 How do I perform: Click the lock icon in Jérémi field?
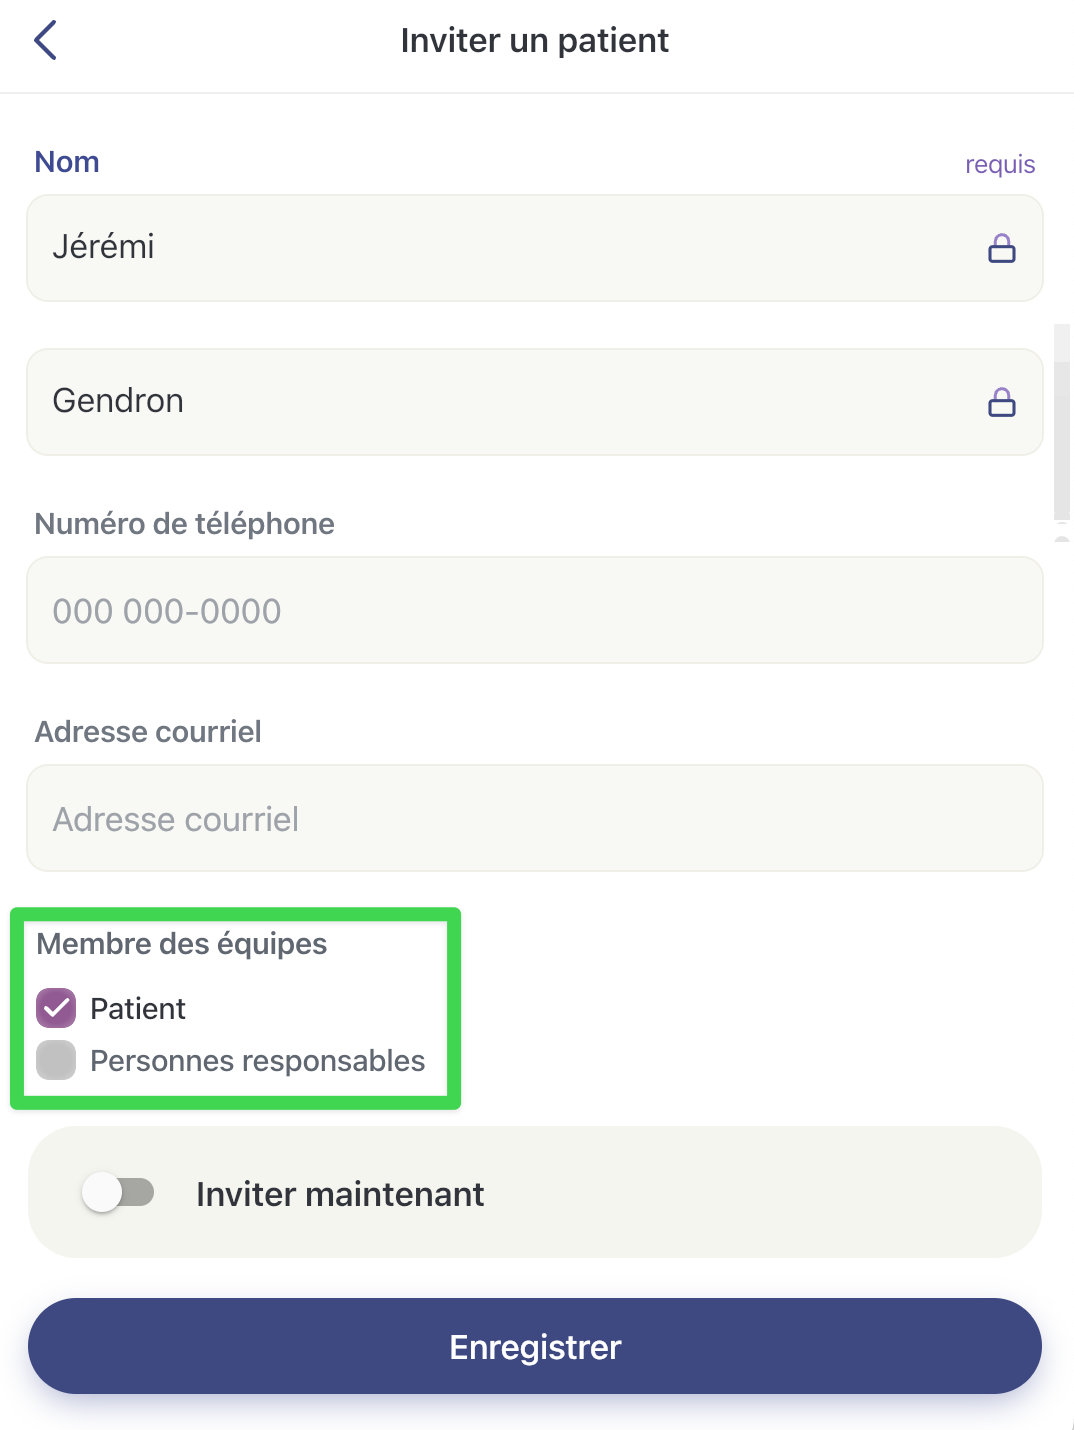tap(1001, 248)
